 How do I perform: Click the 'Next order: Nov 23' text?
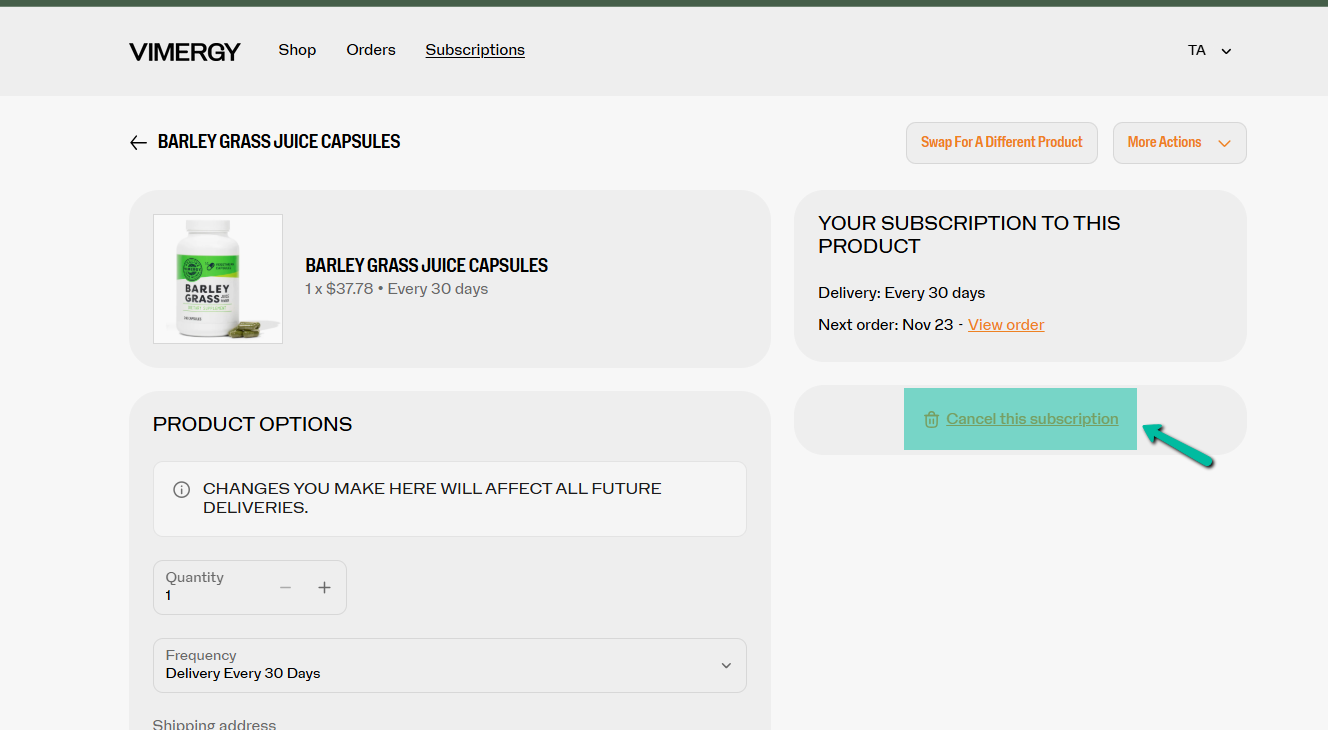pos(886,325)
